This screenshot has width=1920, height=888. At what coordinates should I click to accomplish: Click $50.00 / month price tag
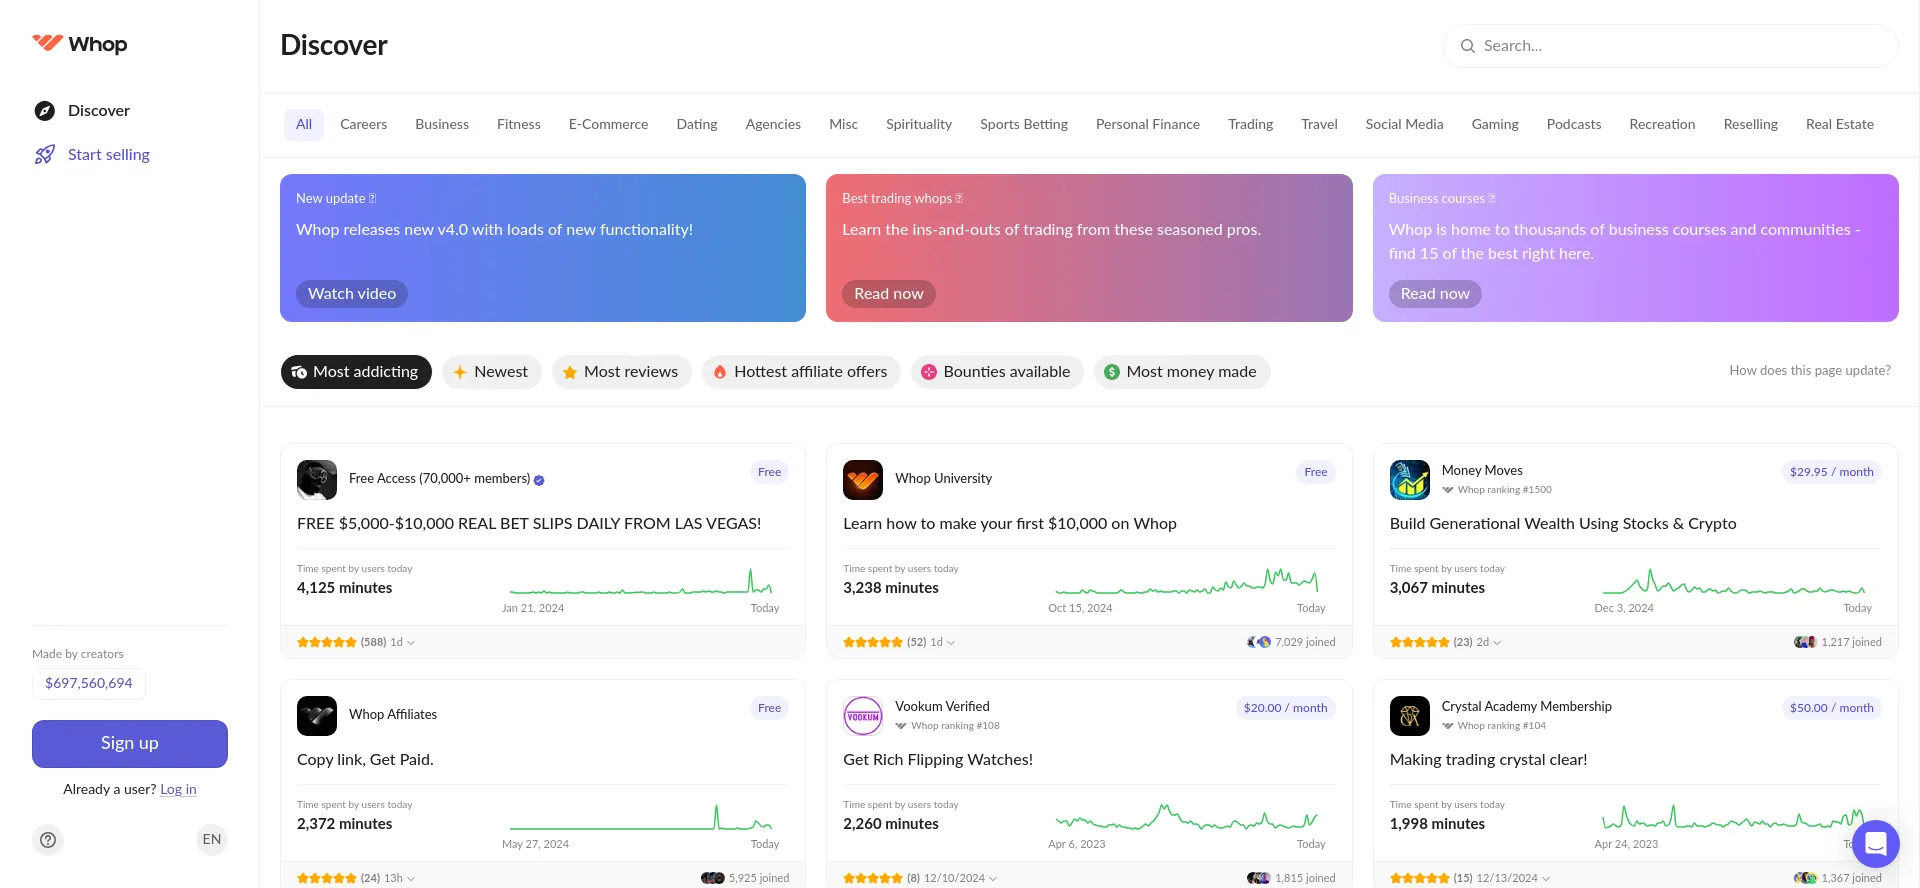tap(1832, 708)
